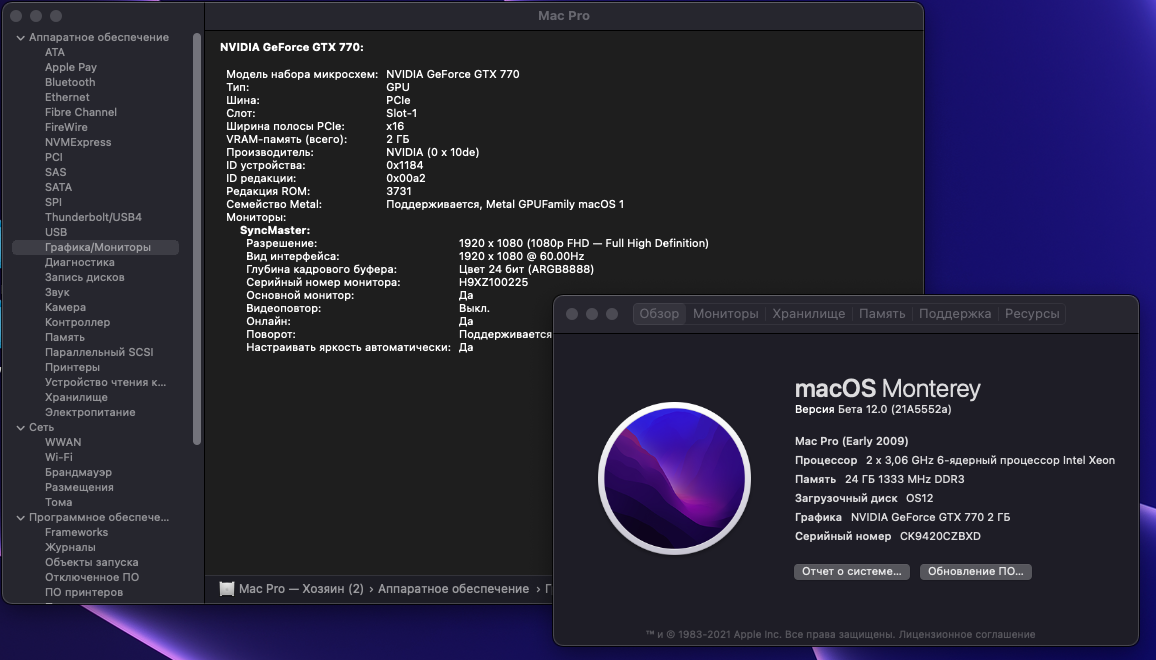
Task: Select USB in the sidebar
Action: pyautogui.click(x=56, y=232)
